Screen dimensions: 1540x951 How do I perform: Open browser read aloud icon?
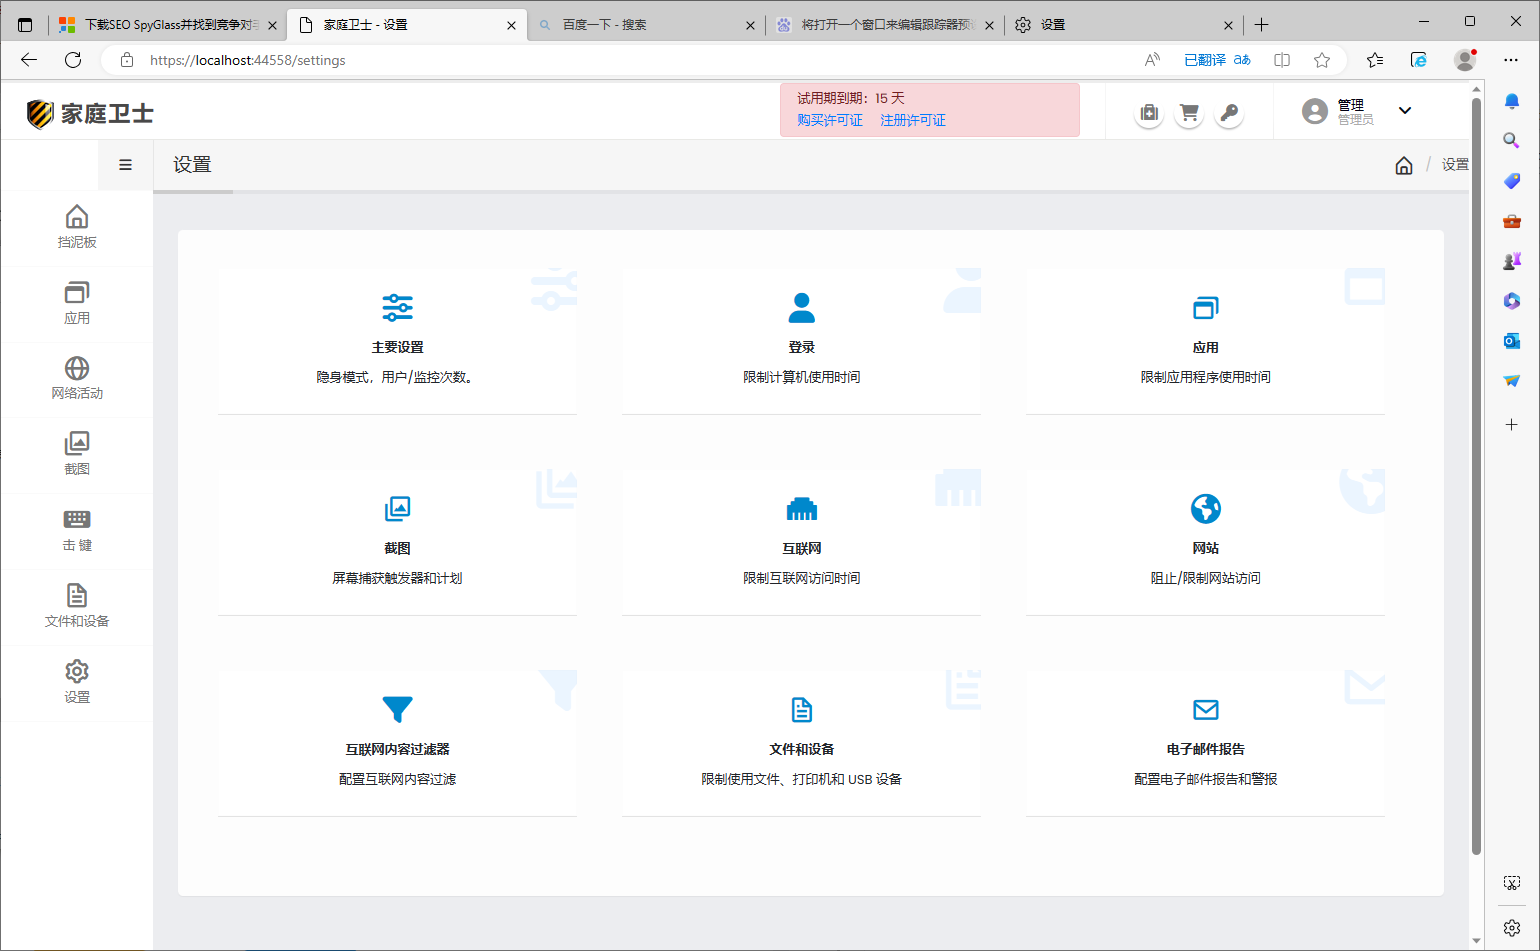click(1152, 60)
